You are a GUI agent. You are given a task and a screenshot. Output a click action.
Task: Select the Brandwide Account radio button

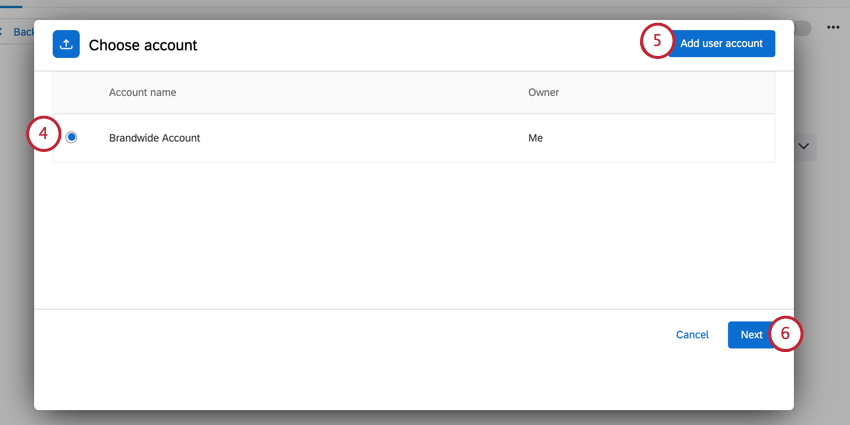point(72,138)
